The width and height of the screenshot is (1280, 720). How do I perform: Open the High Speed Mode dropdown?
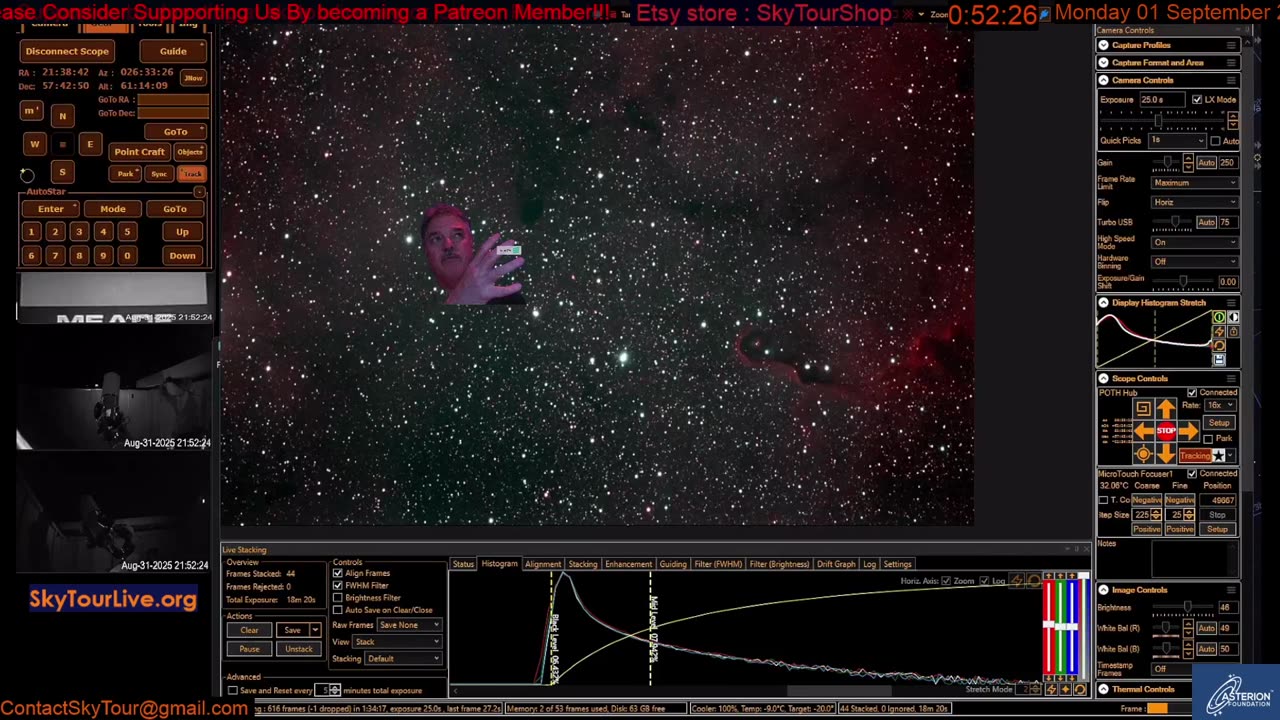click(1195, 242)
